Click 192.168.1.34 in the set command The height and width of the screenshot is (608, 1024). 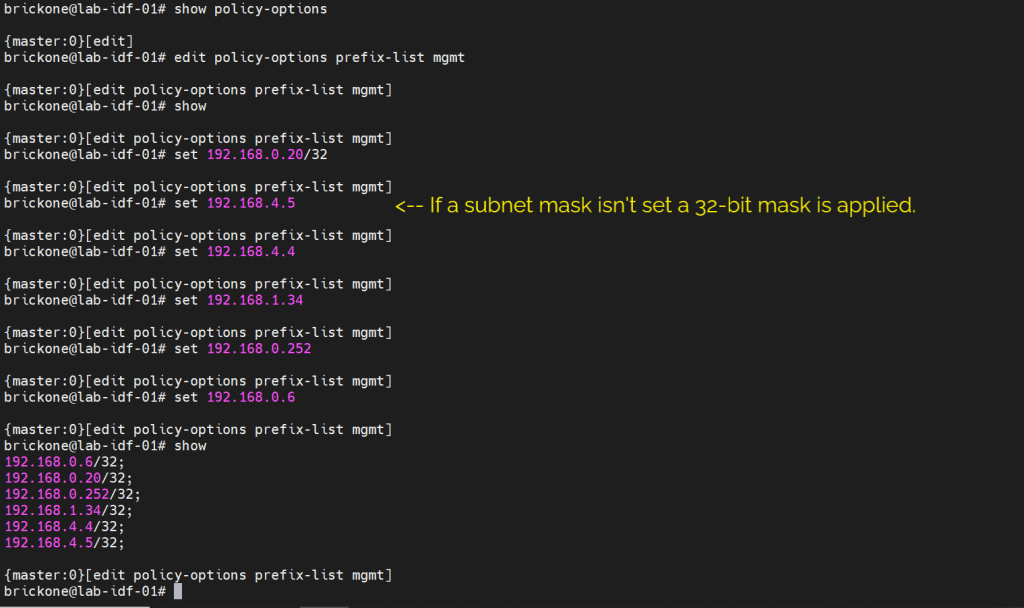coord(255,300)
